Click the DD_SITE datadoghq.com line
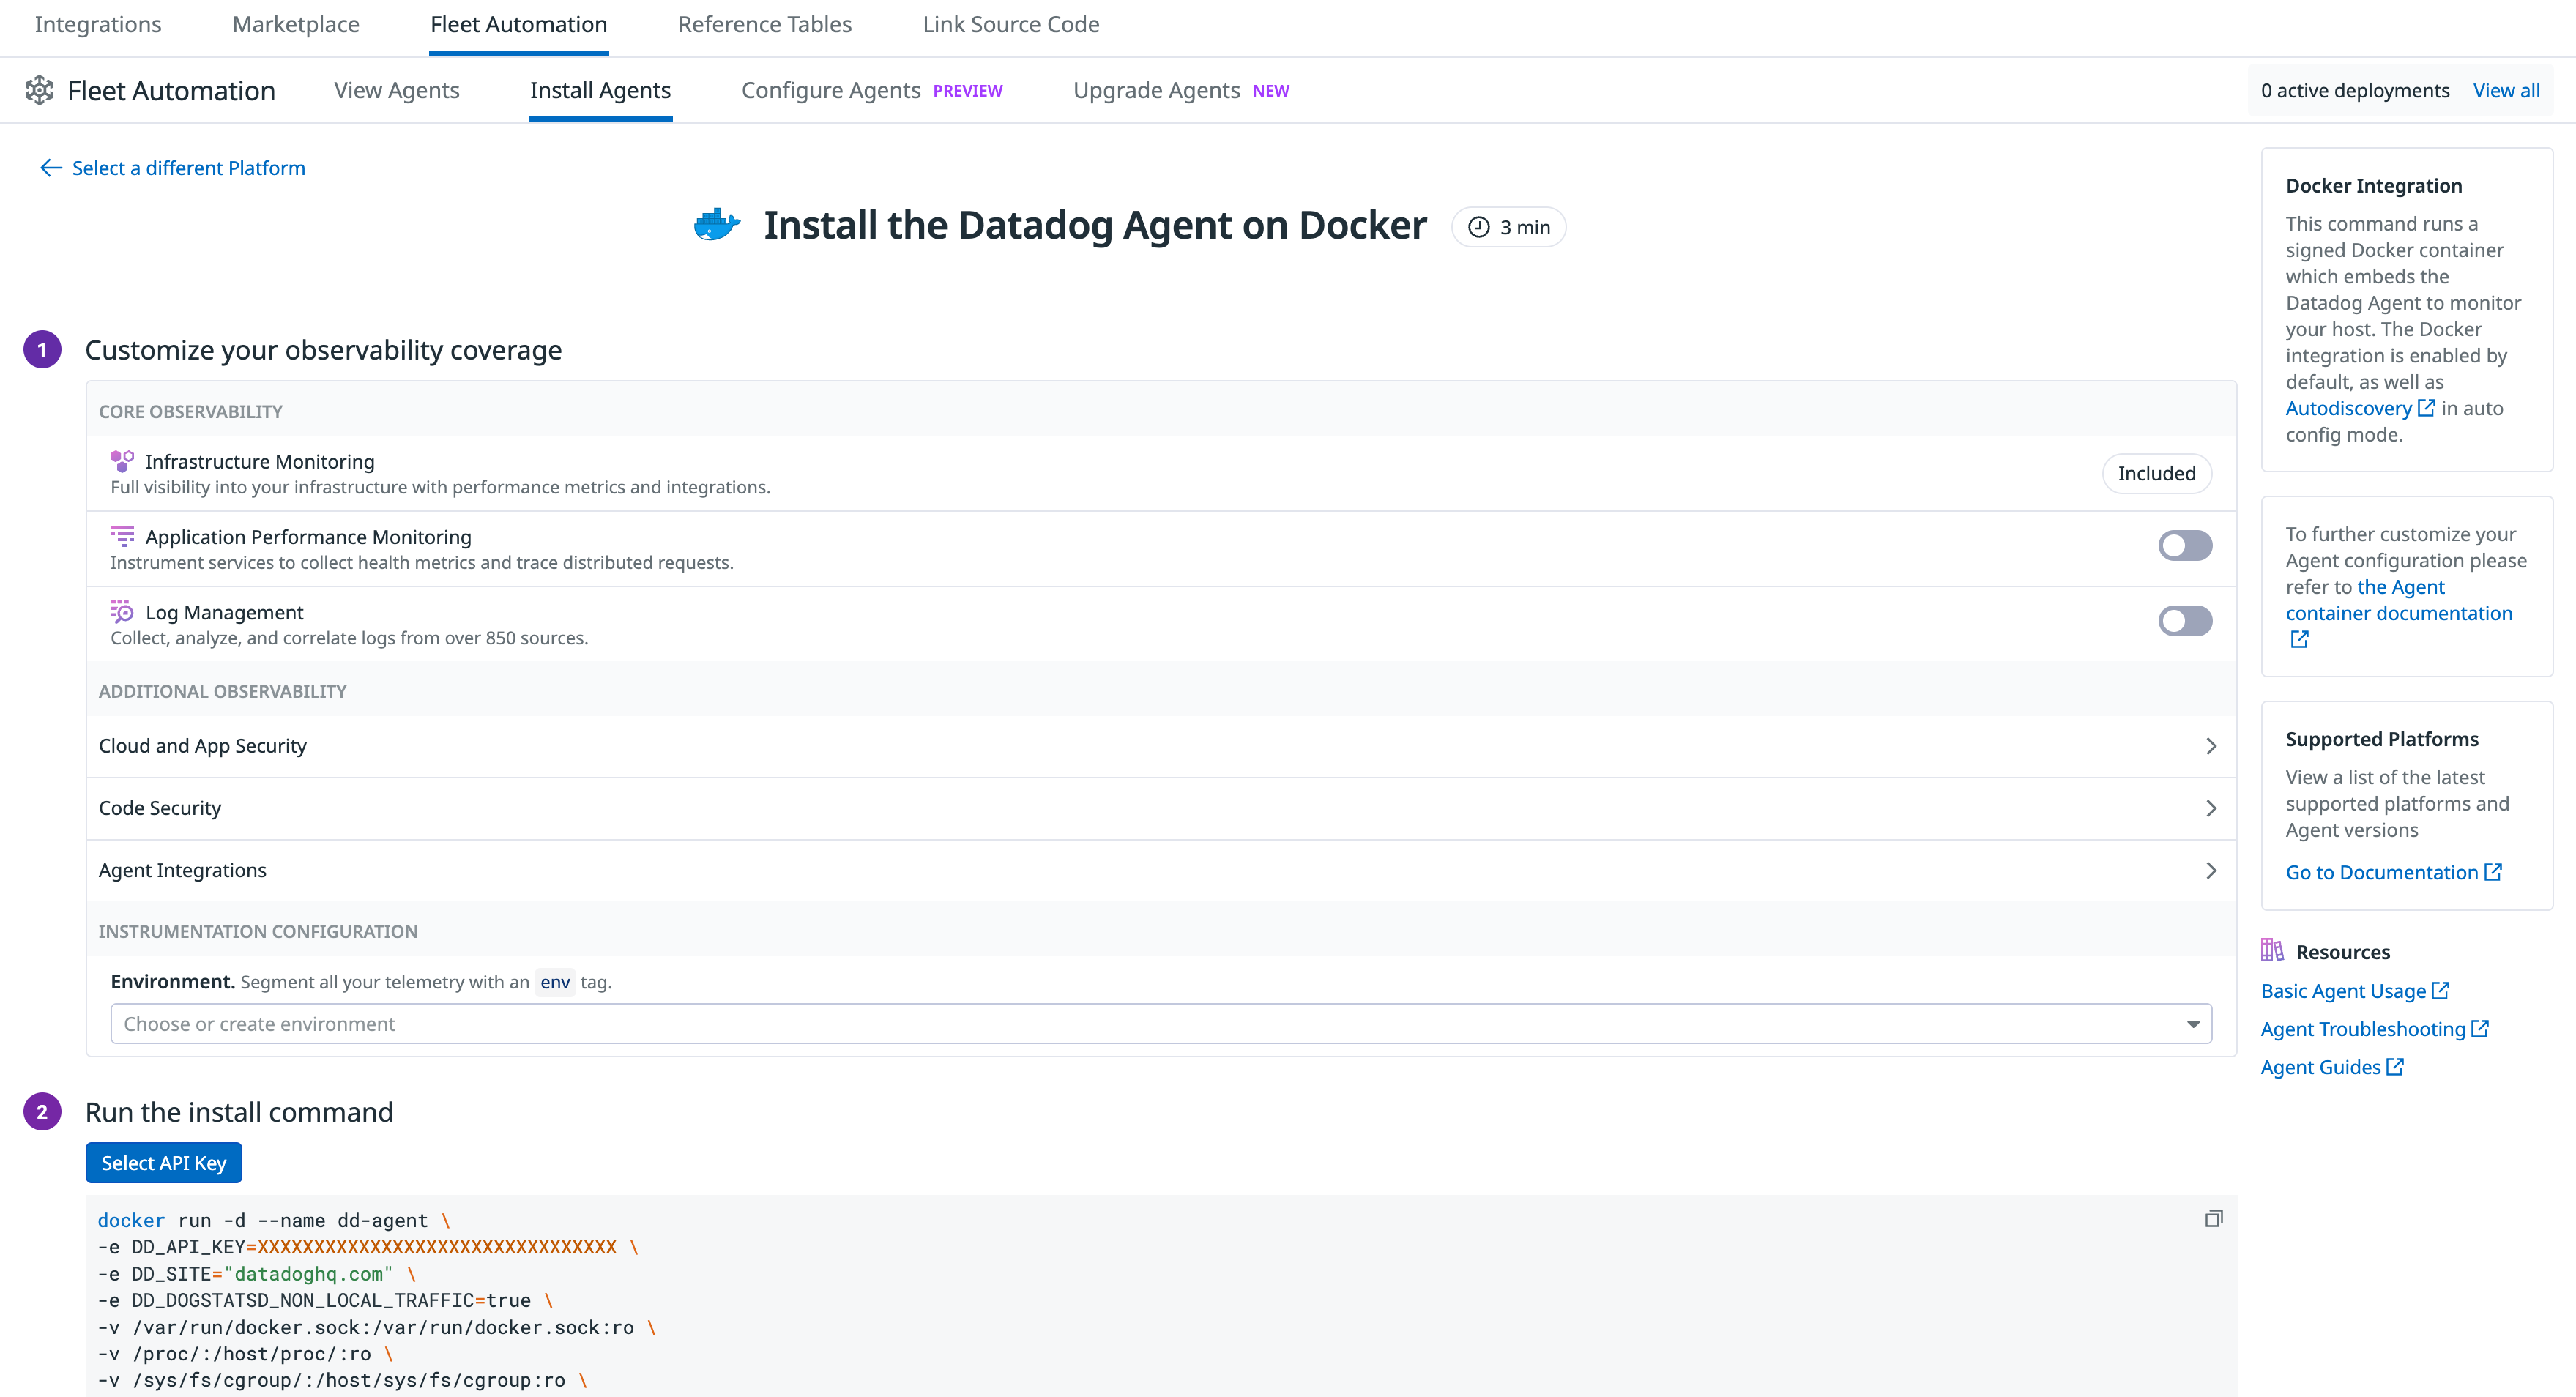 pos(256,1274)
